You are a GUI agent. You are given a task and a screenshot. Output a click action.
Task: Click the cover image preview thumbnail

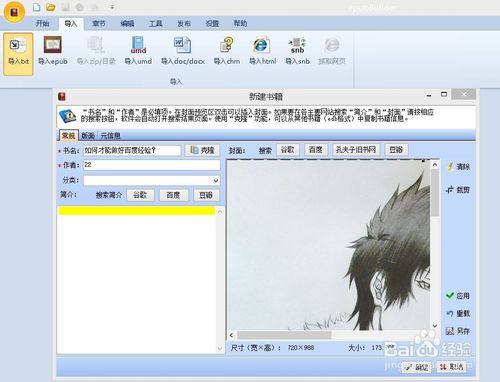(x=329, y=245)
